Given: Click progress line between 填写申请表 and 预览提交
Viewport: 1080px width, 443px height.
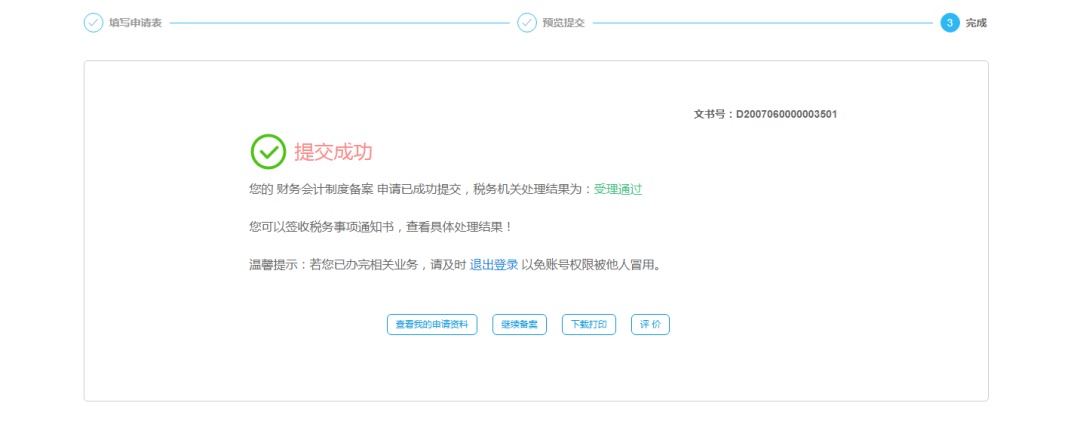Looking at the screenshot, I should tap(340, 23).
